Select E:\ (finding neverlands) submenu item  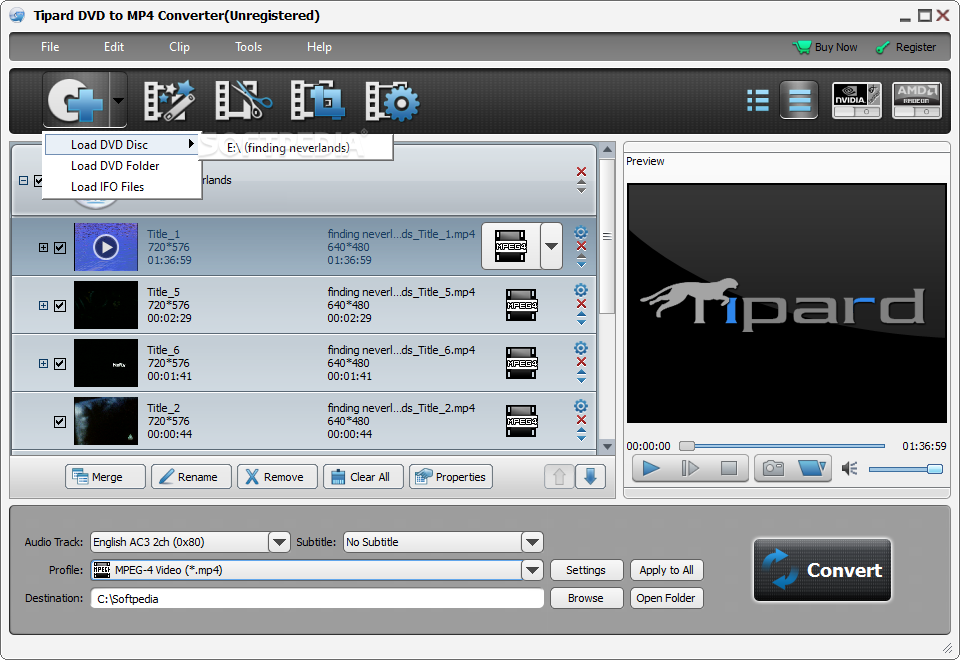(297, 148)
